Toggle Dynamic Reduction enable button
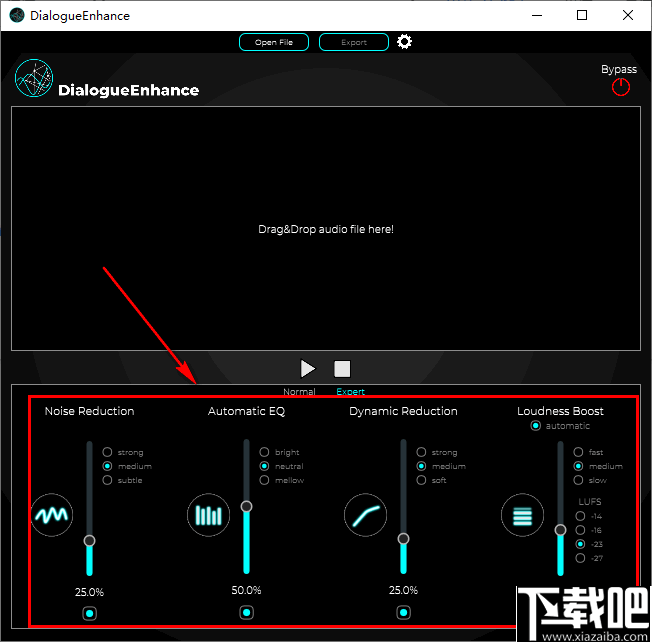652x642 pixels. 403,612
